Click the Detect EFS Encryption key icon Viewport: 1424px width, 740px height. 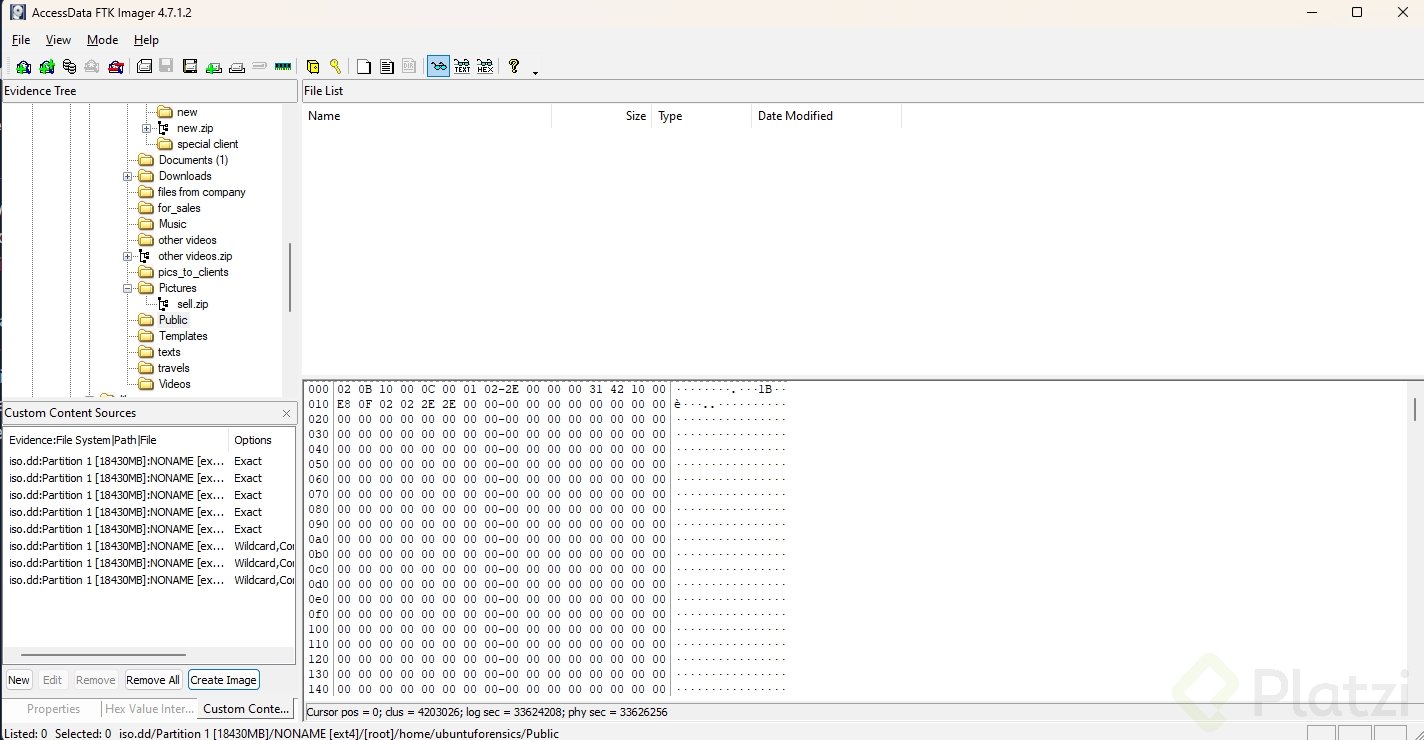point(335,67)
